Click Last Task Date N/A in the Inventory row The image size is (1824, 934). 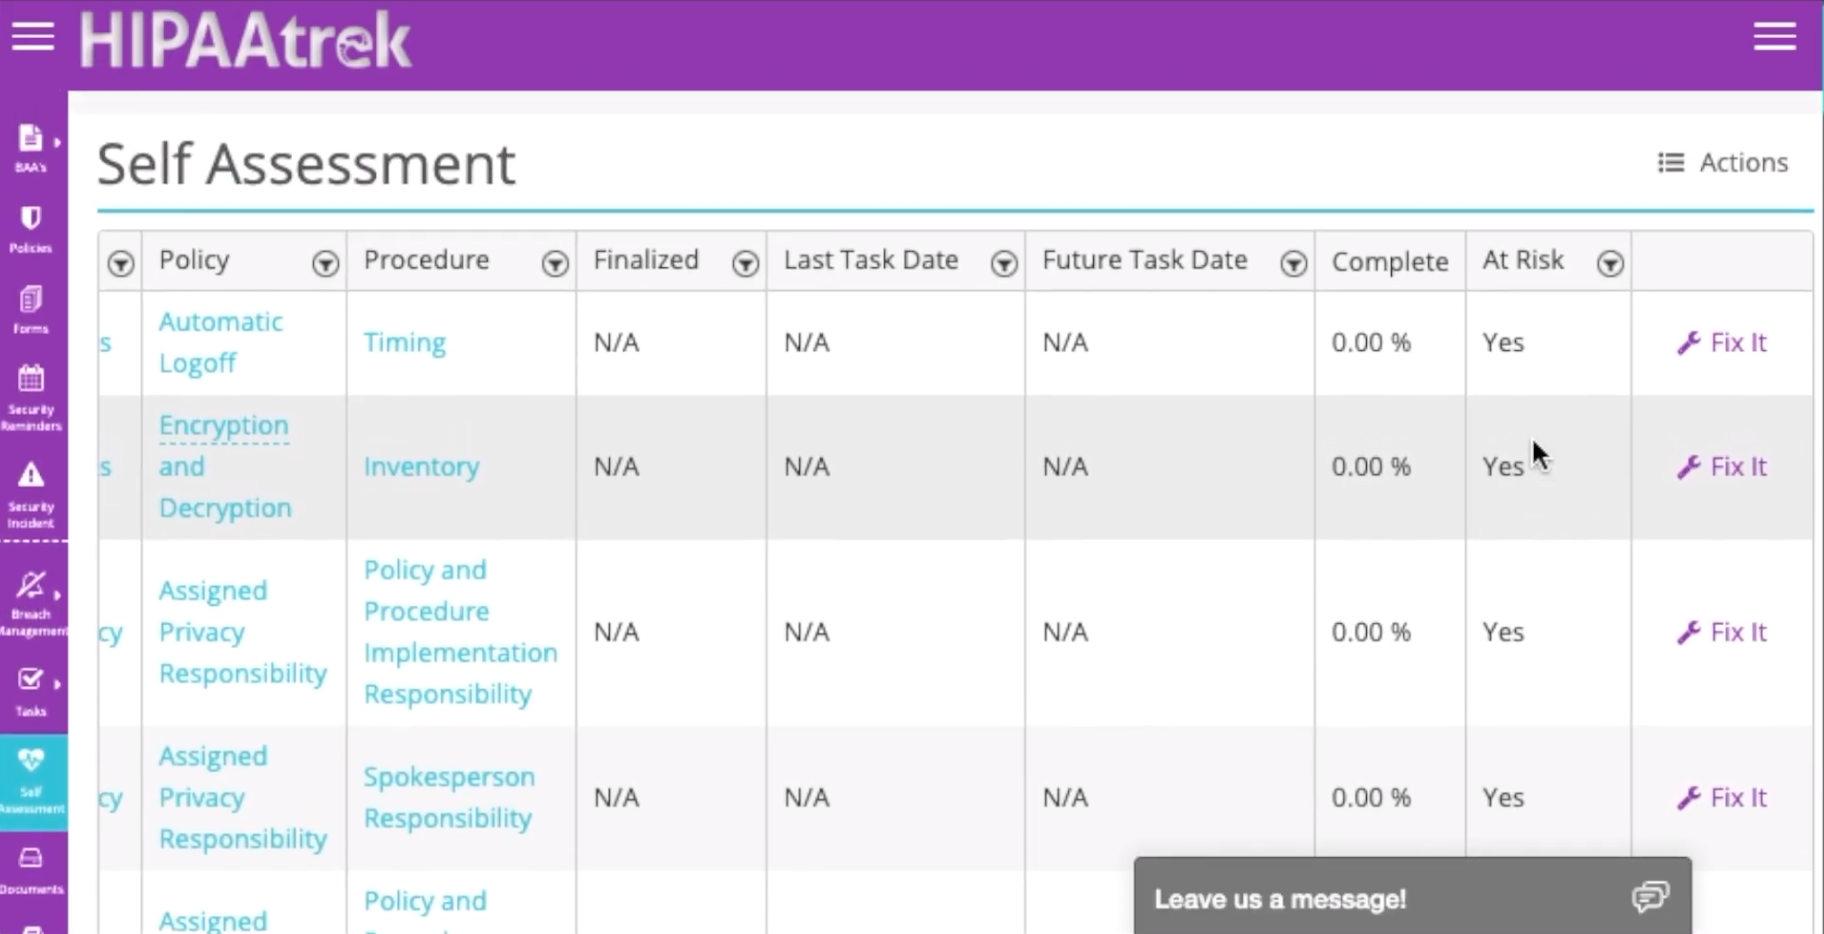click(807, 466)
